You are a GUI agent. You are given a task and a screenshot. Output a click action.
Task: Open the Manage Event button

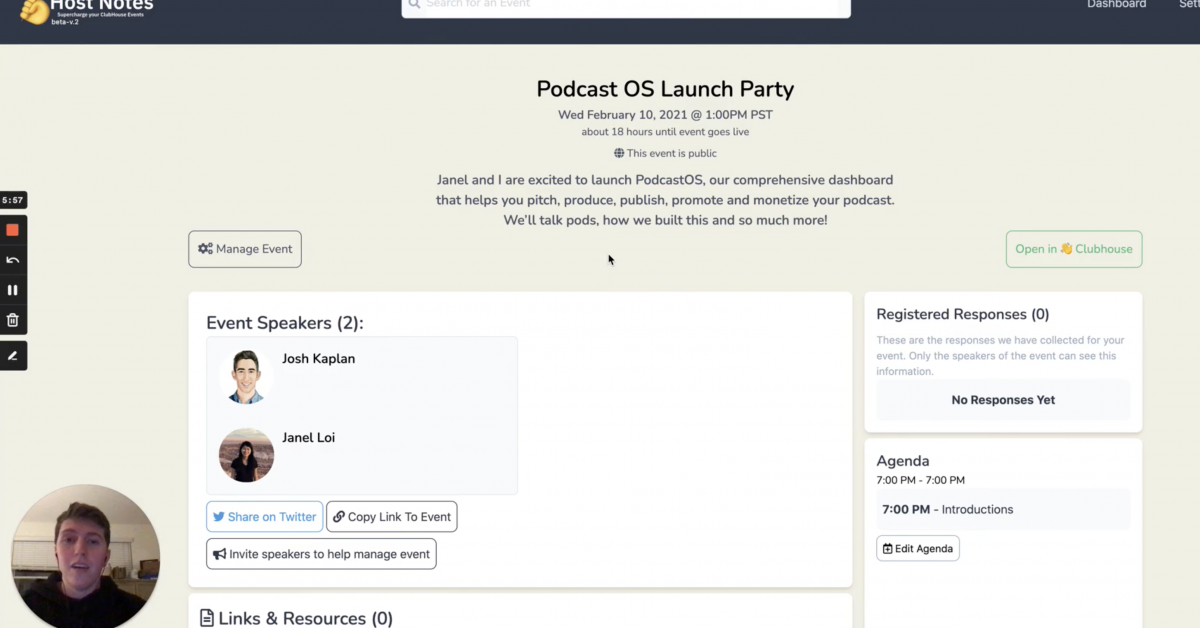coord(245,249)
